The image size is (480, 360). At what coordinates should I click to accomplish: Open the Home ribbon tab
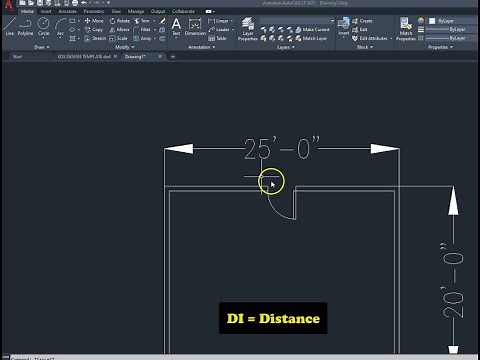click(x=27, y=11)
